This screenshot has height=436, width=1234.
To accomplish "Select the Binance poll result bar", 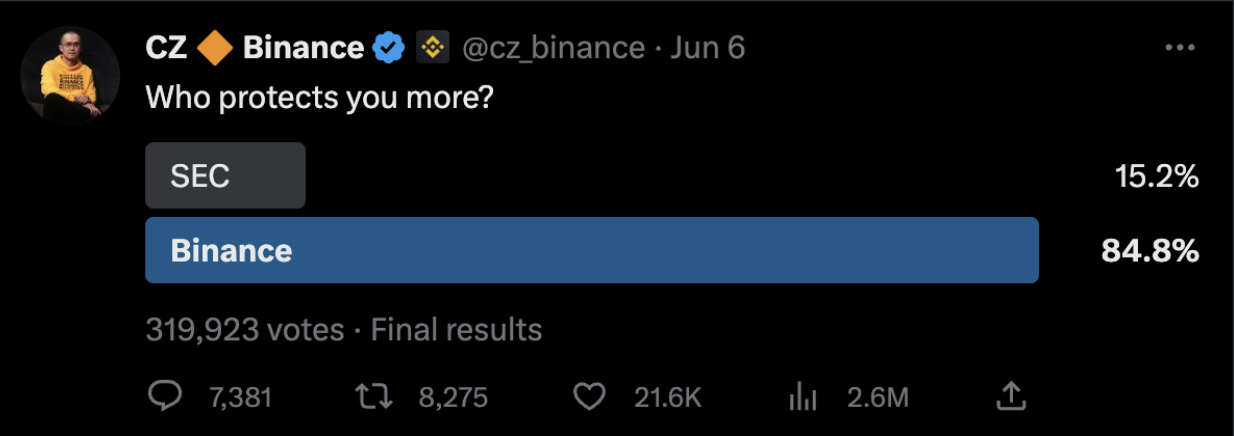I will click(x=591, y=250).
